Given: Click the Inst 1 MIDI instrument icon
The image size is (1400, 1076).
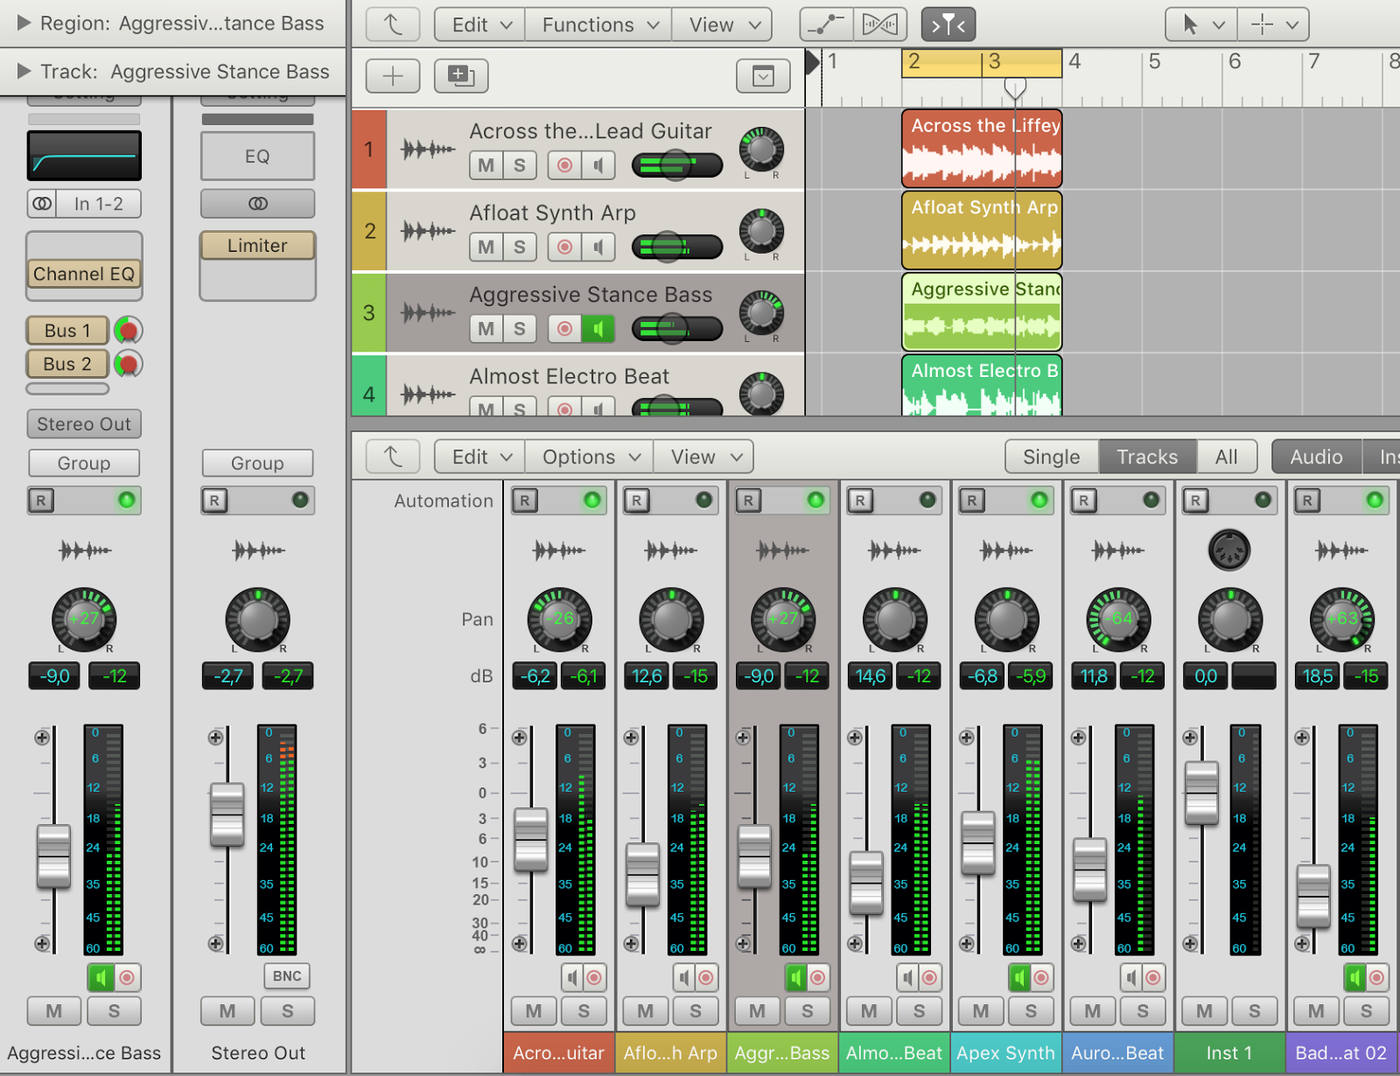Looking at the screenshot, I should [x=1229, y=550].
